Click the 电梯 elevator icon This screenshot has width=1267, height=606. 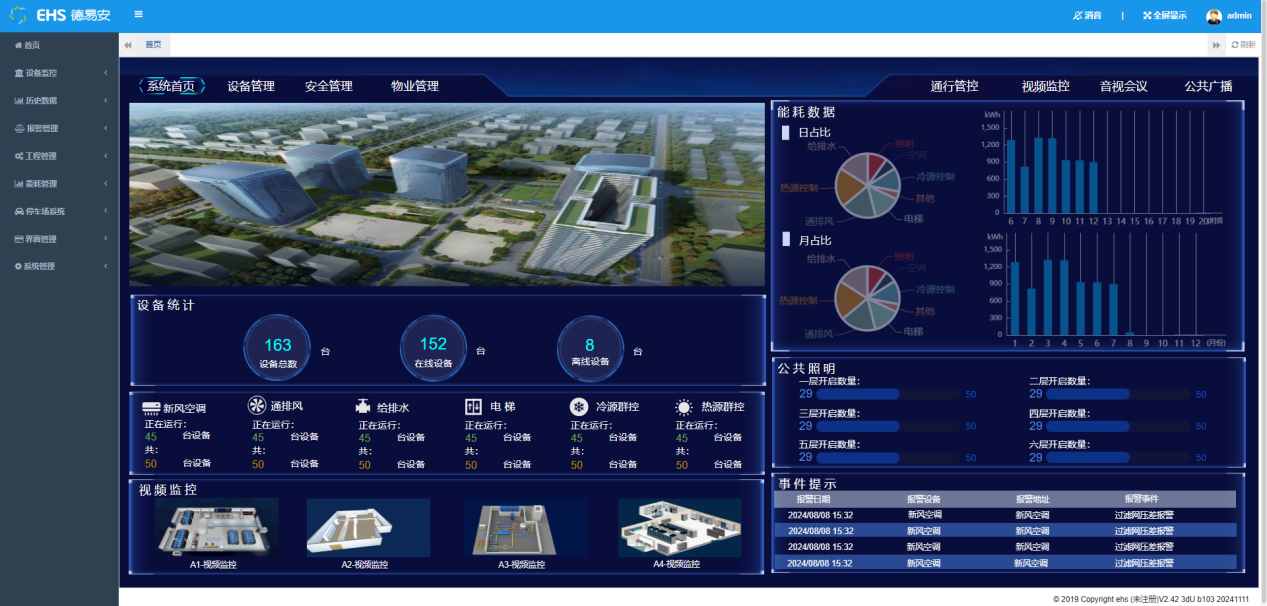point(474,407)
